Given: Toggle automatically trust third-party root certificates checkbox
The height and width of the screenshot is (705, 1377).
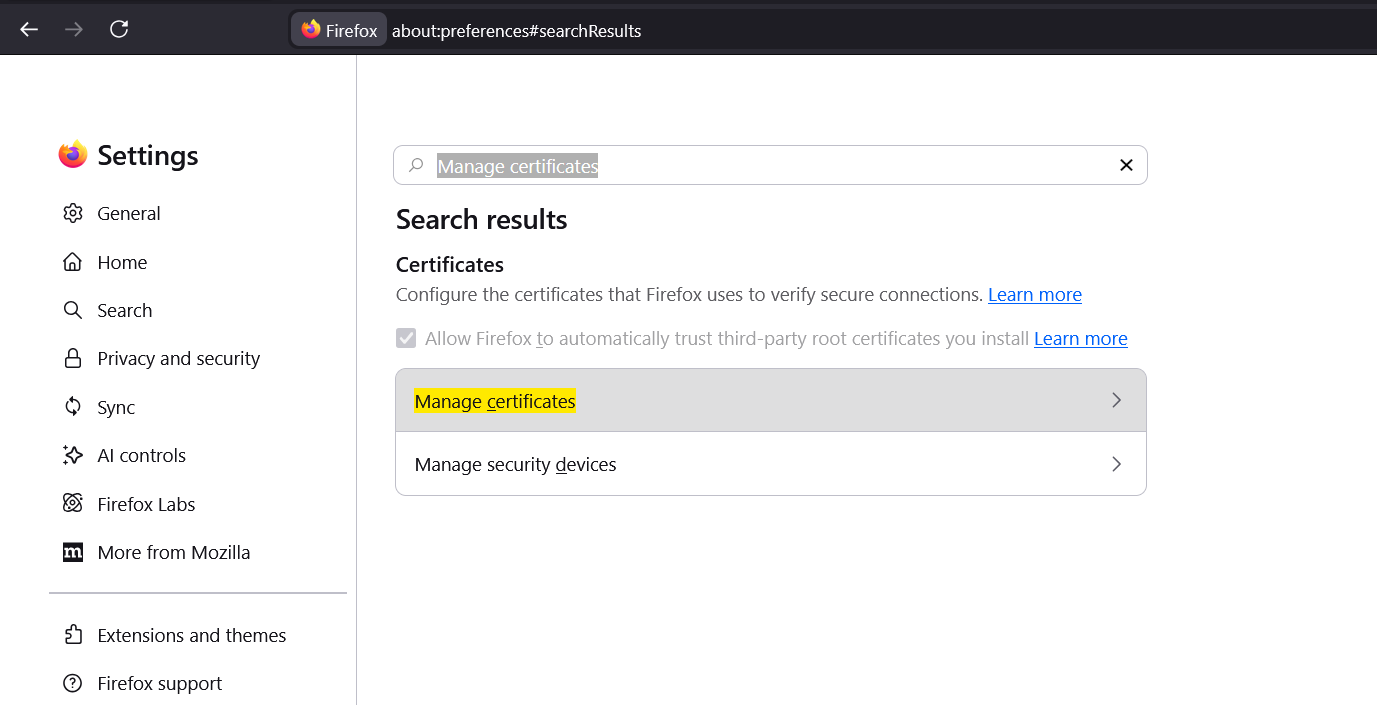Looking at the screenshot, I should coord(406,338).
